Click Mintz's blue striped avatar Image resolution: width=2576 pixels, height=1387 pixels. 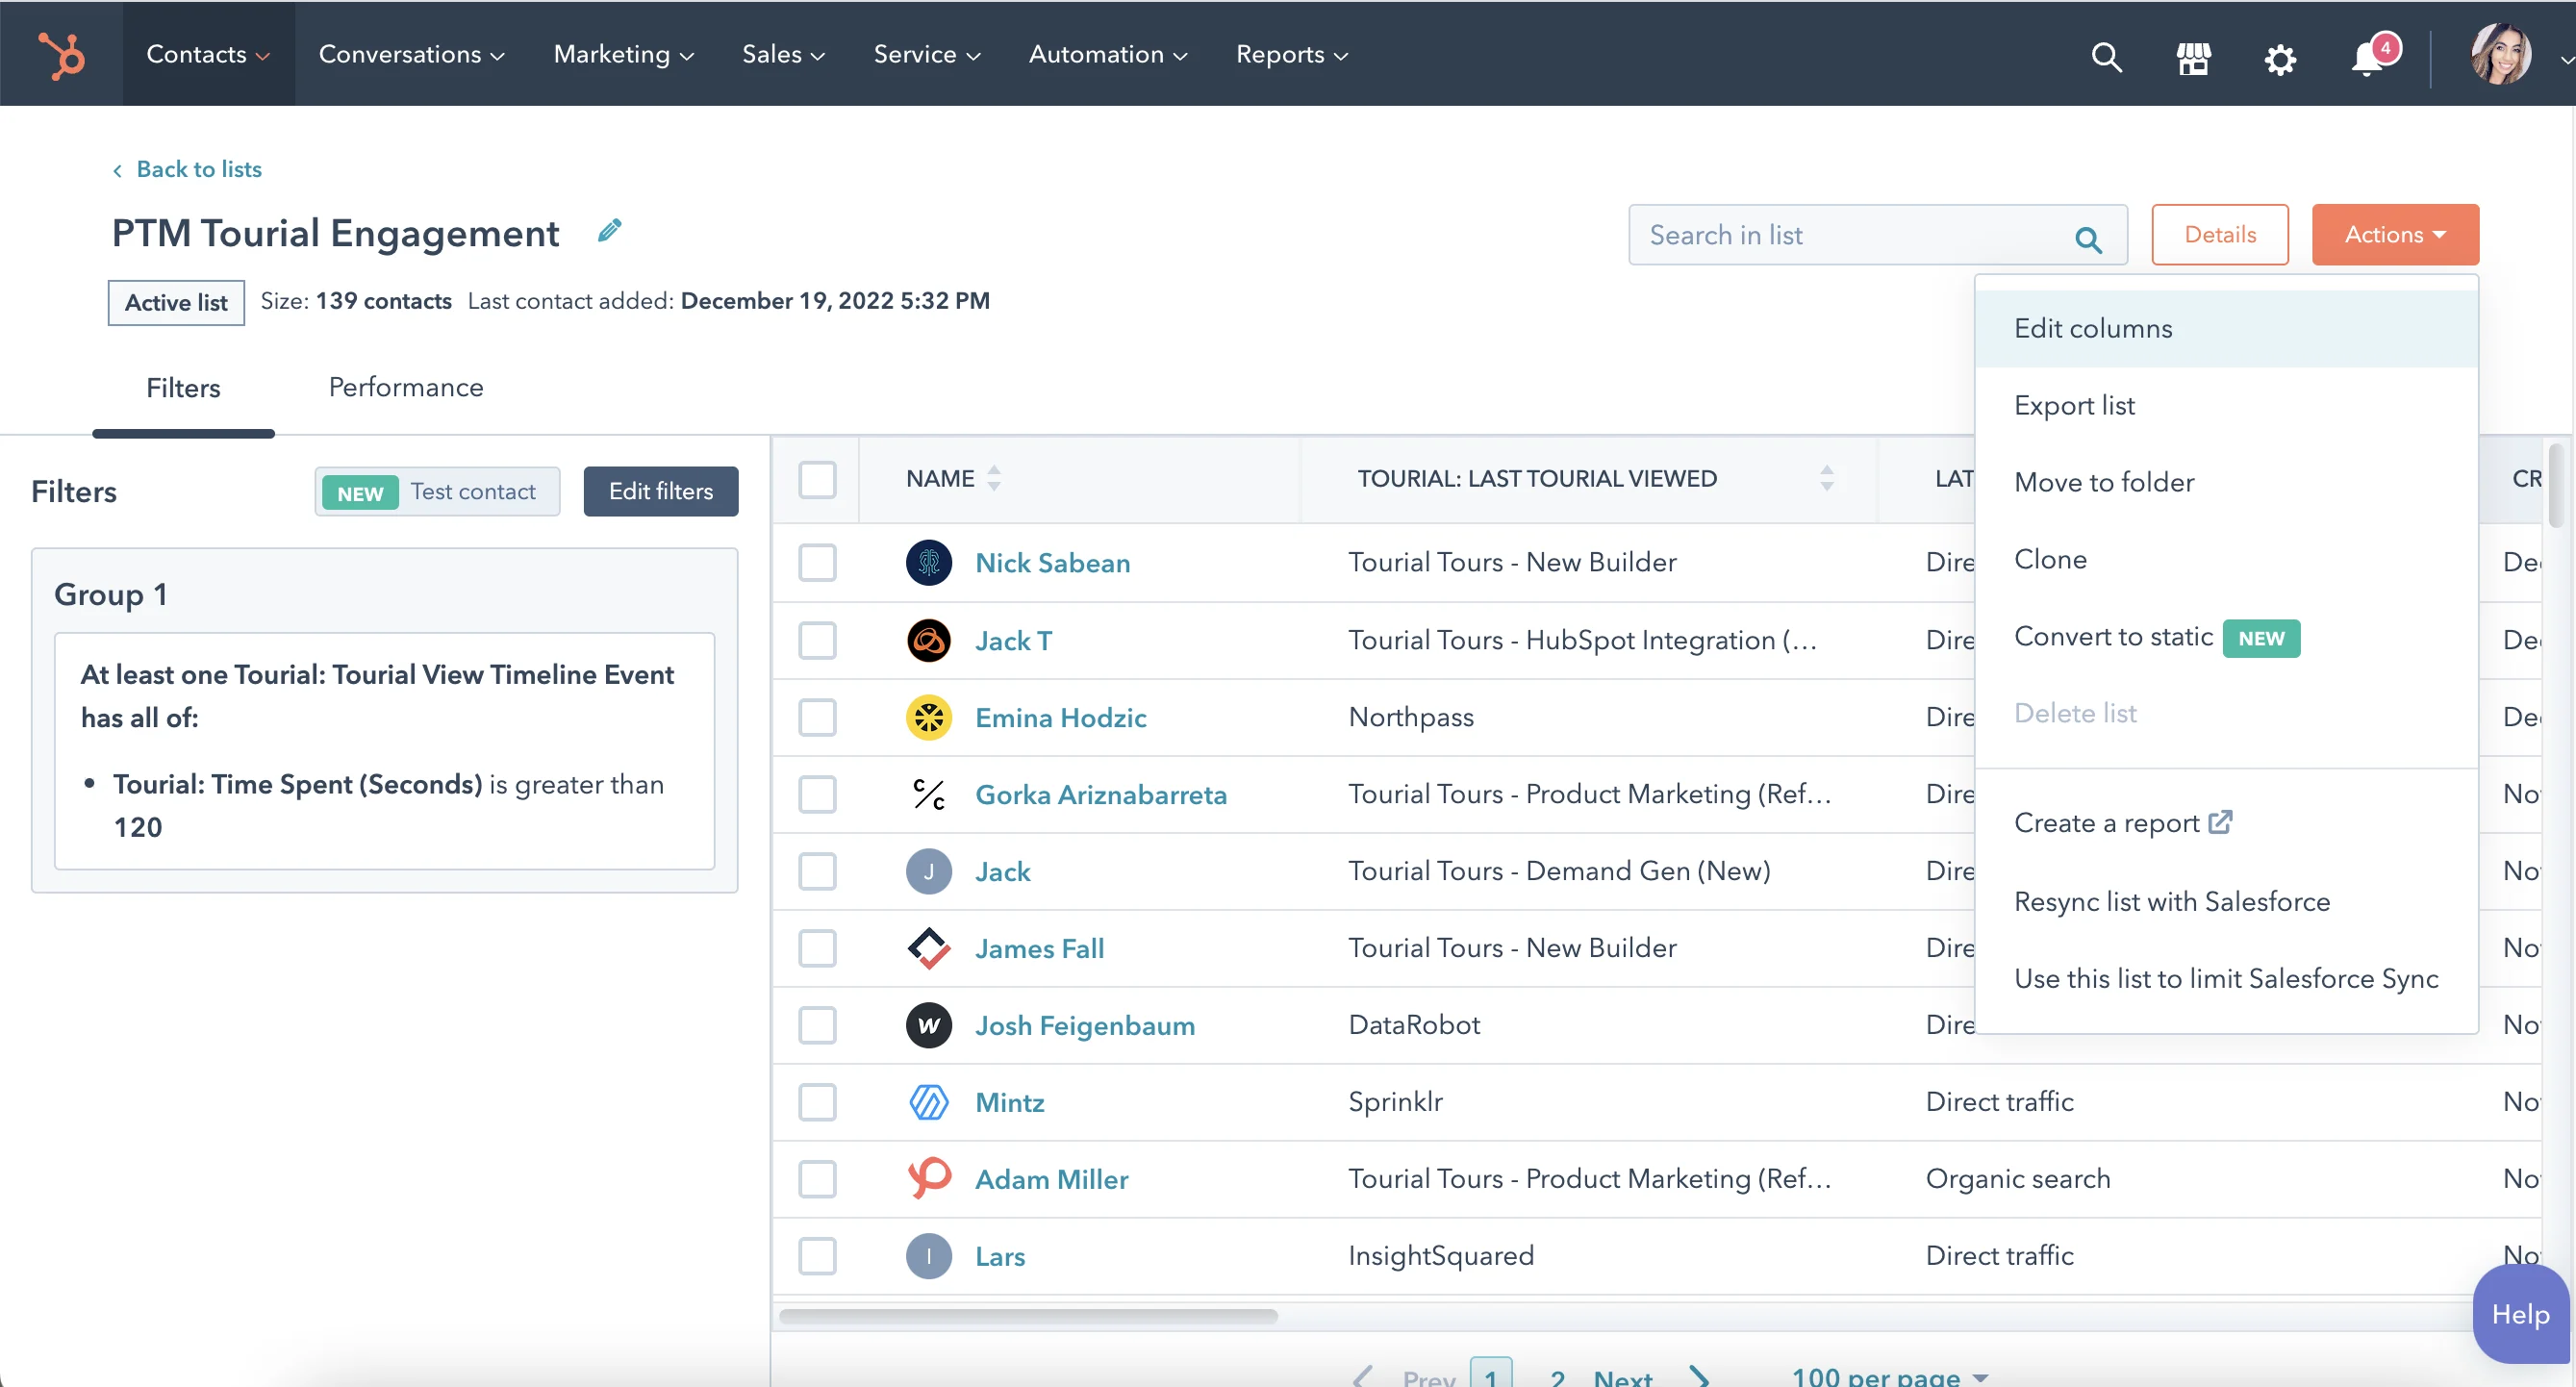(928, 1102)
